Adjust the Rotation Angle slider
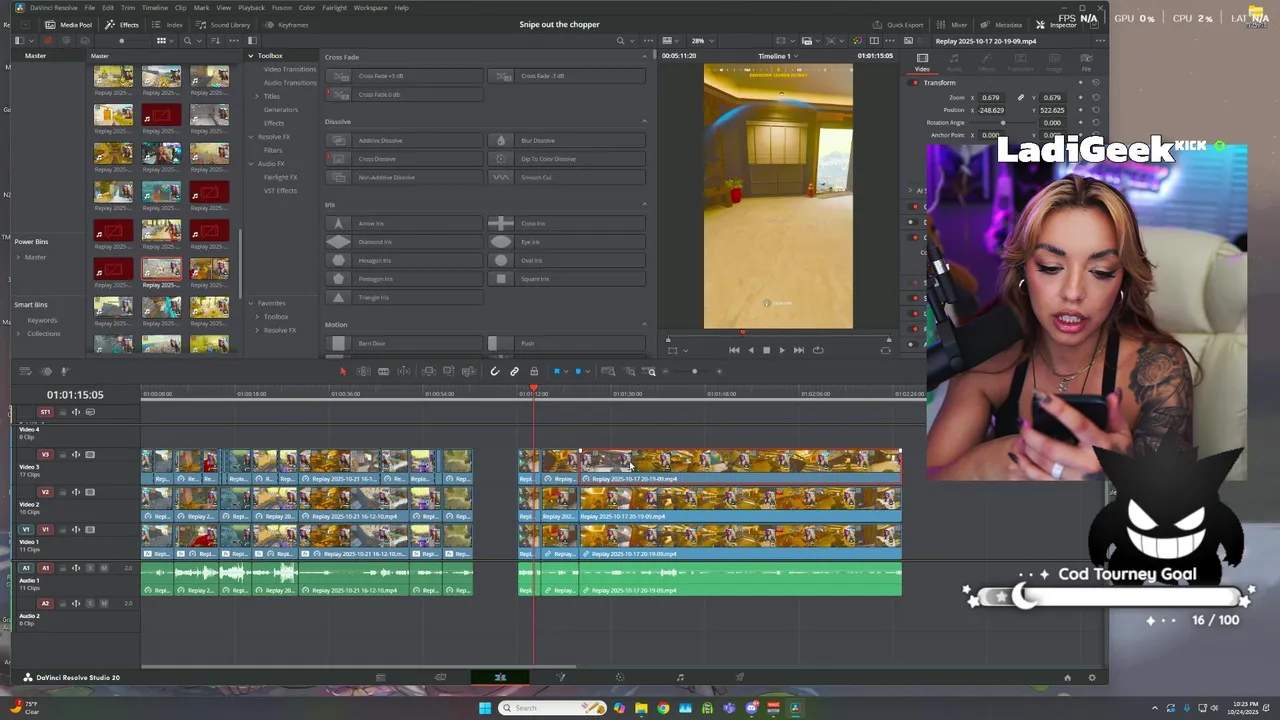Image resolution: width=1280 pixels, height=720 pixels. [1003, 123]
